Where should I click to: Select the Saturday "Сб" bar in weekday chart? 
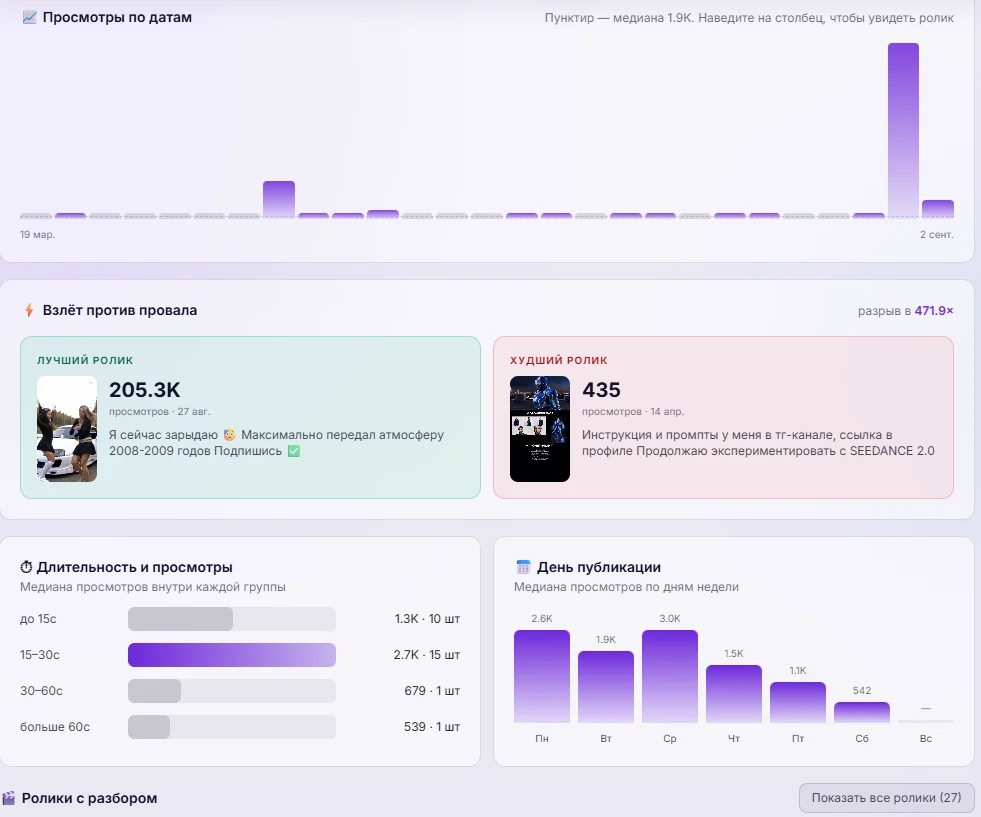(862, 713)
